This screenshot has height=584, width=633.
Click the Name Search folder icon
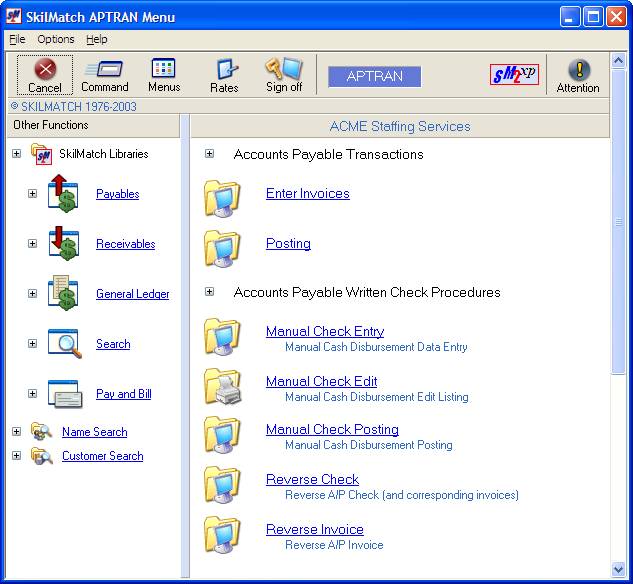click(42, 431)
